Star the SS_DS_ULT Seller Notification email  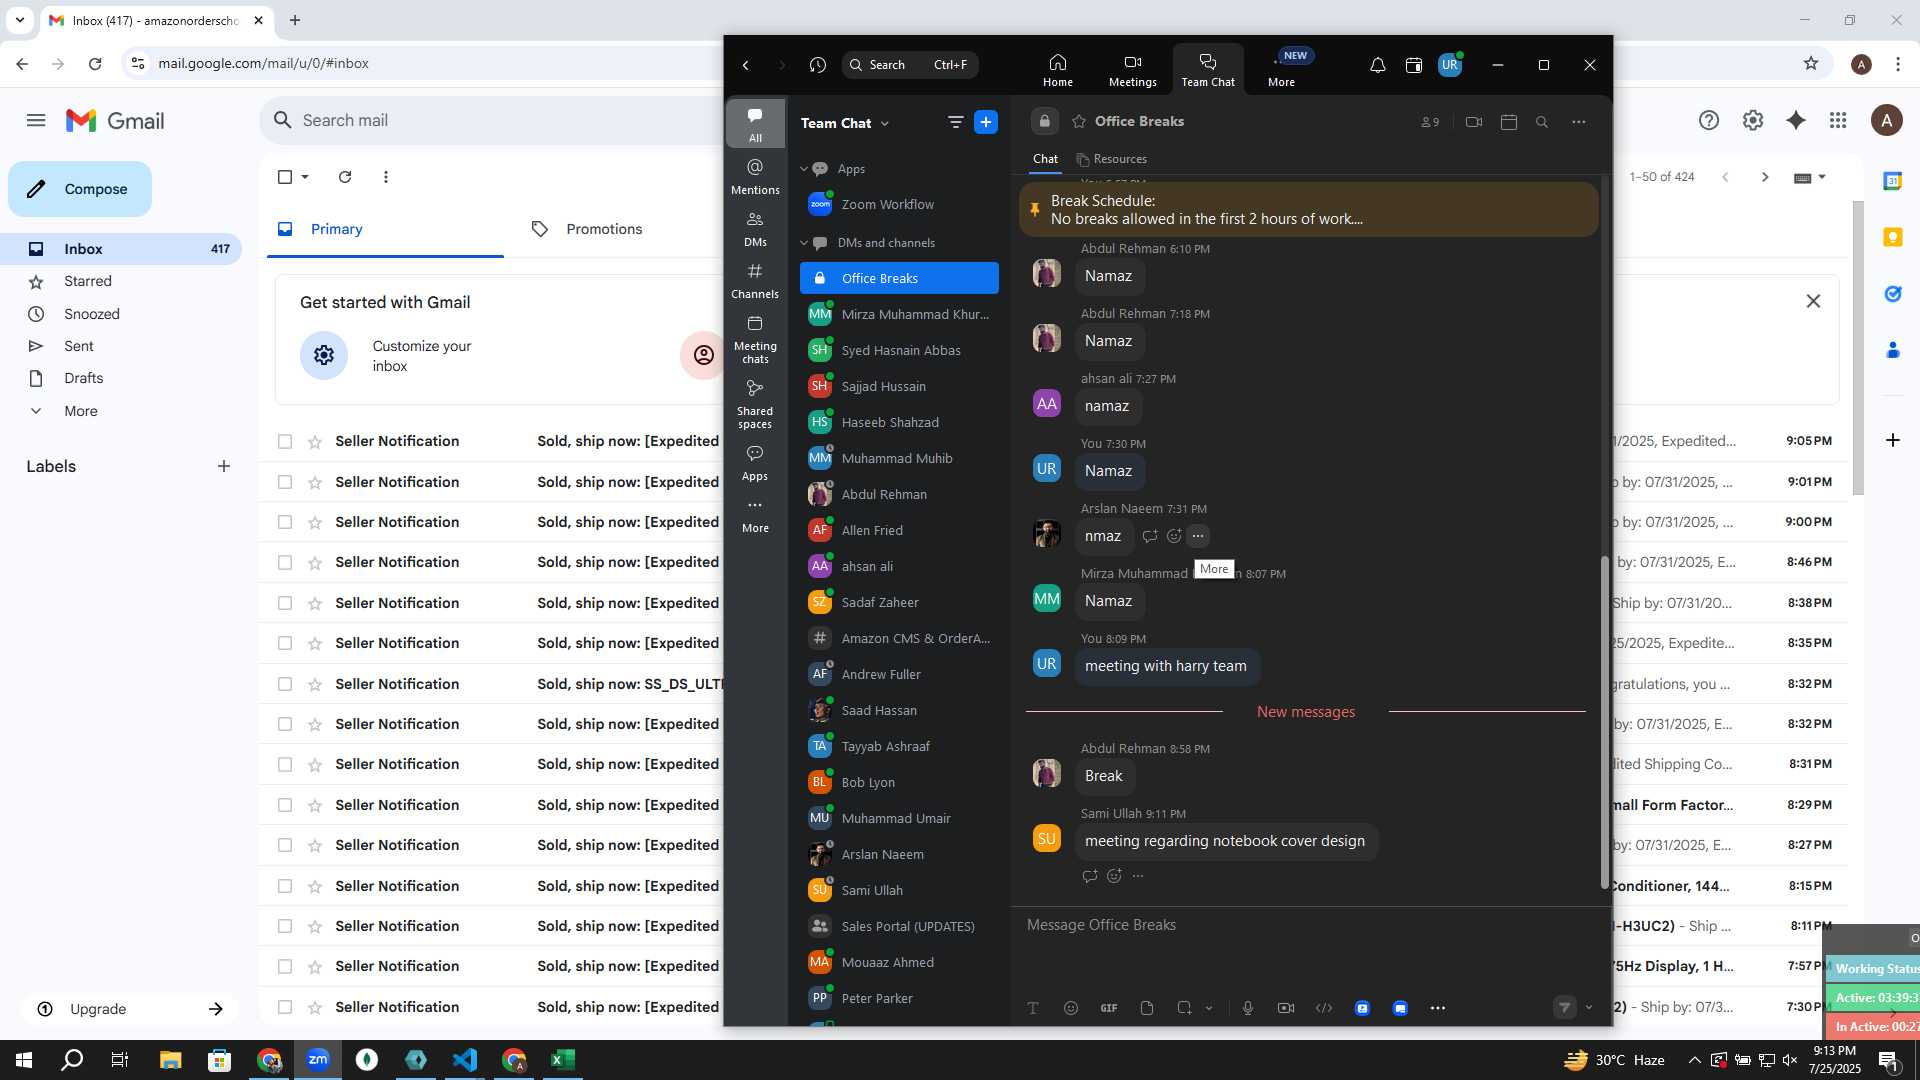(x=315, y=684)
